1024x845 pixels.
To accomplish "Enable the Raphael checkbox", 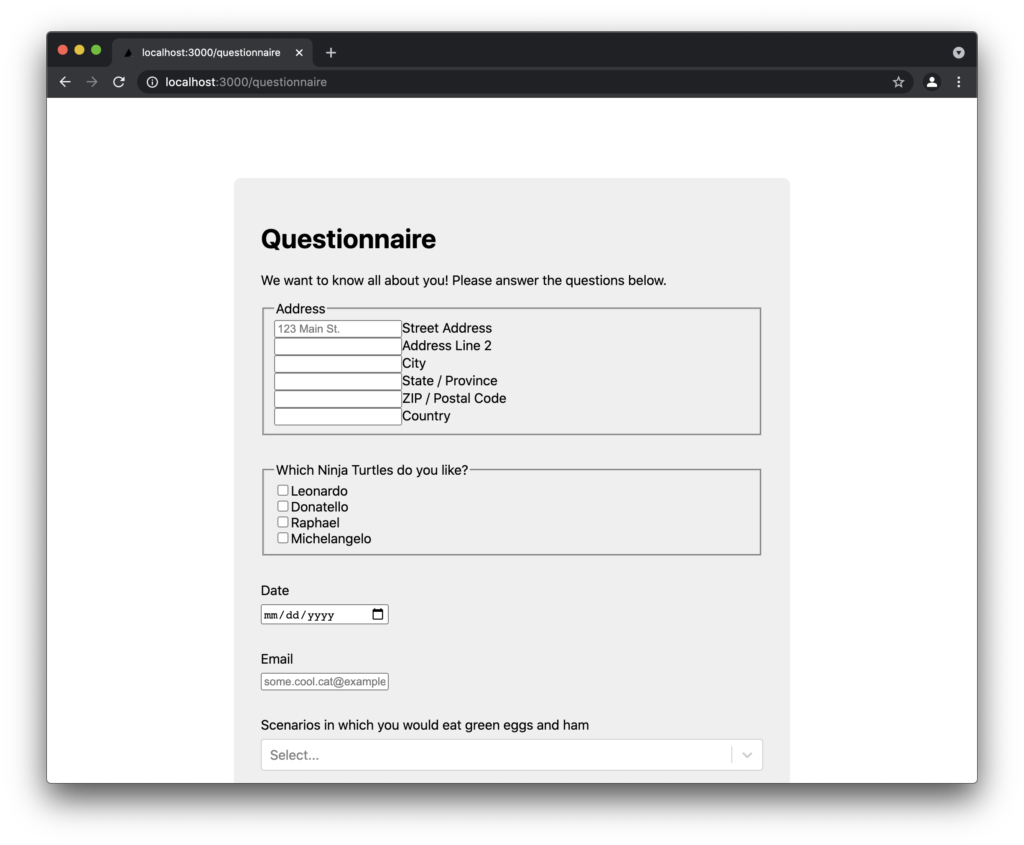I will click(x=283, y=522).
